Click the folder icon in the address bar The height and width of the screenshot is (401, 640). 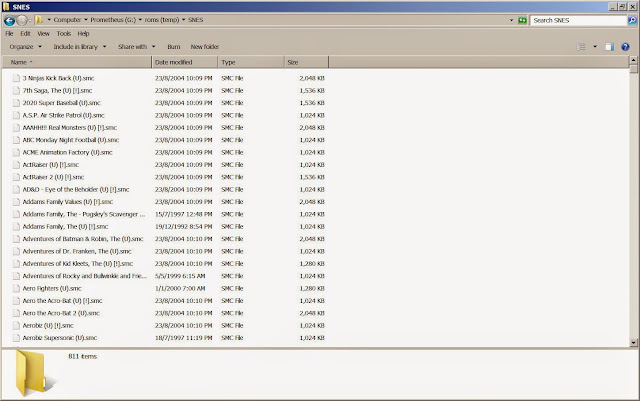[x=39, y=20]
